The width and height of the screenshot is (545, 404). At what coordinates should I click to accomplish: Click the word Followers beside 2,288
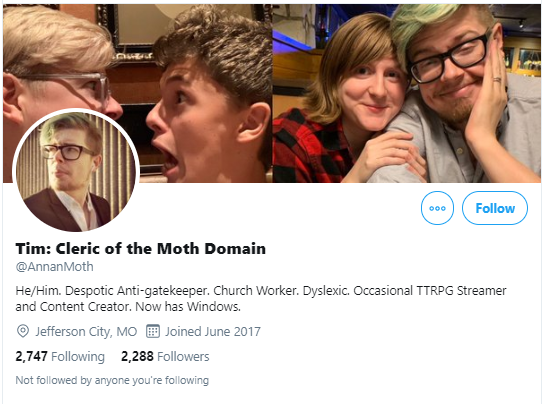tap(183, 357)
